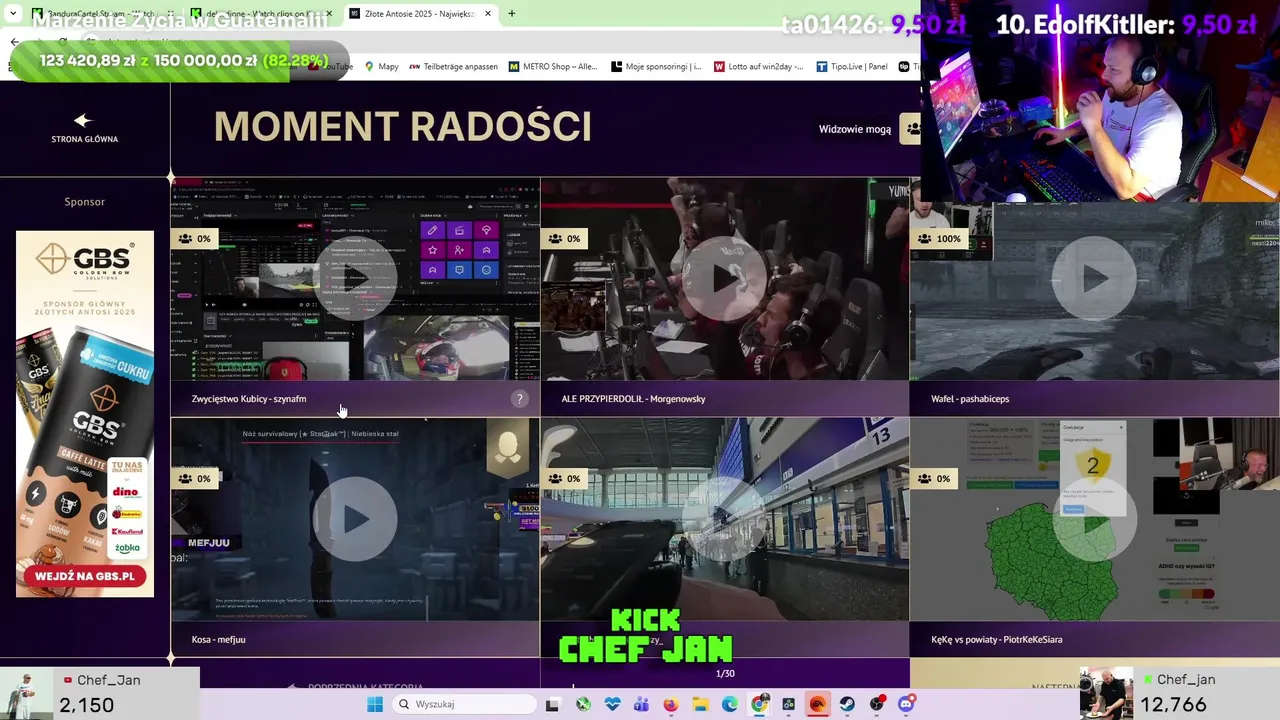
Task: Click the viewers icon on train station clip badge
Action: pos(555,479)
